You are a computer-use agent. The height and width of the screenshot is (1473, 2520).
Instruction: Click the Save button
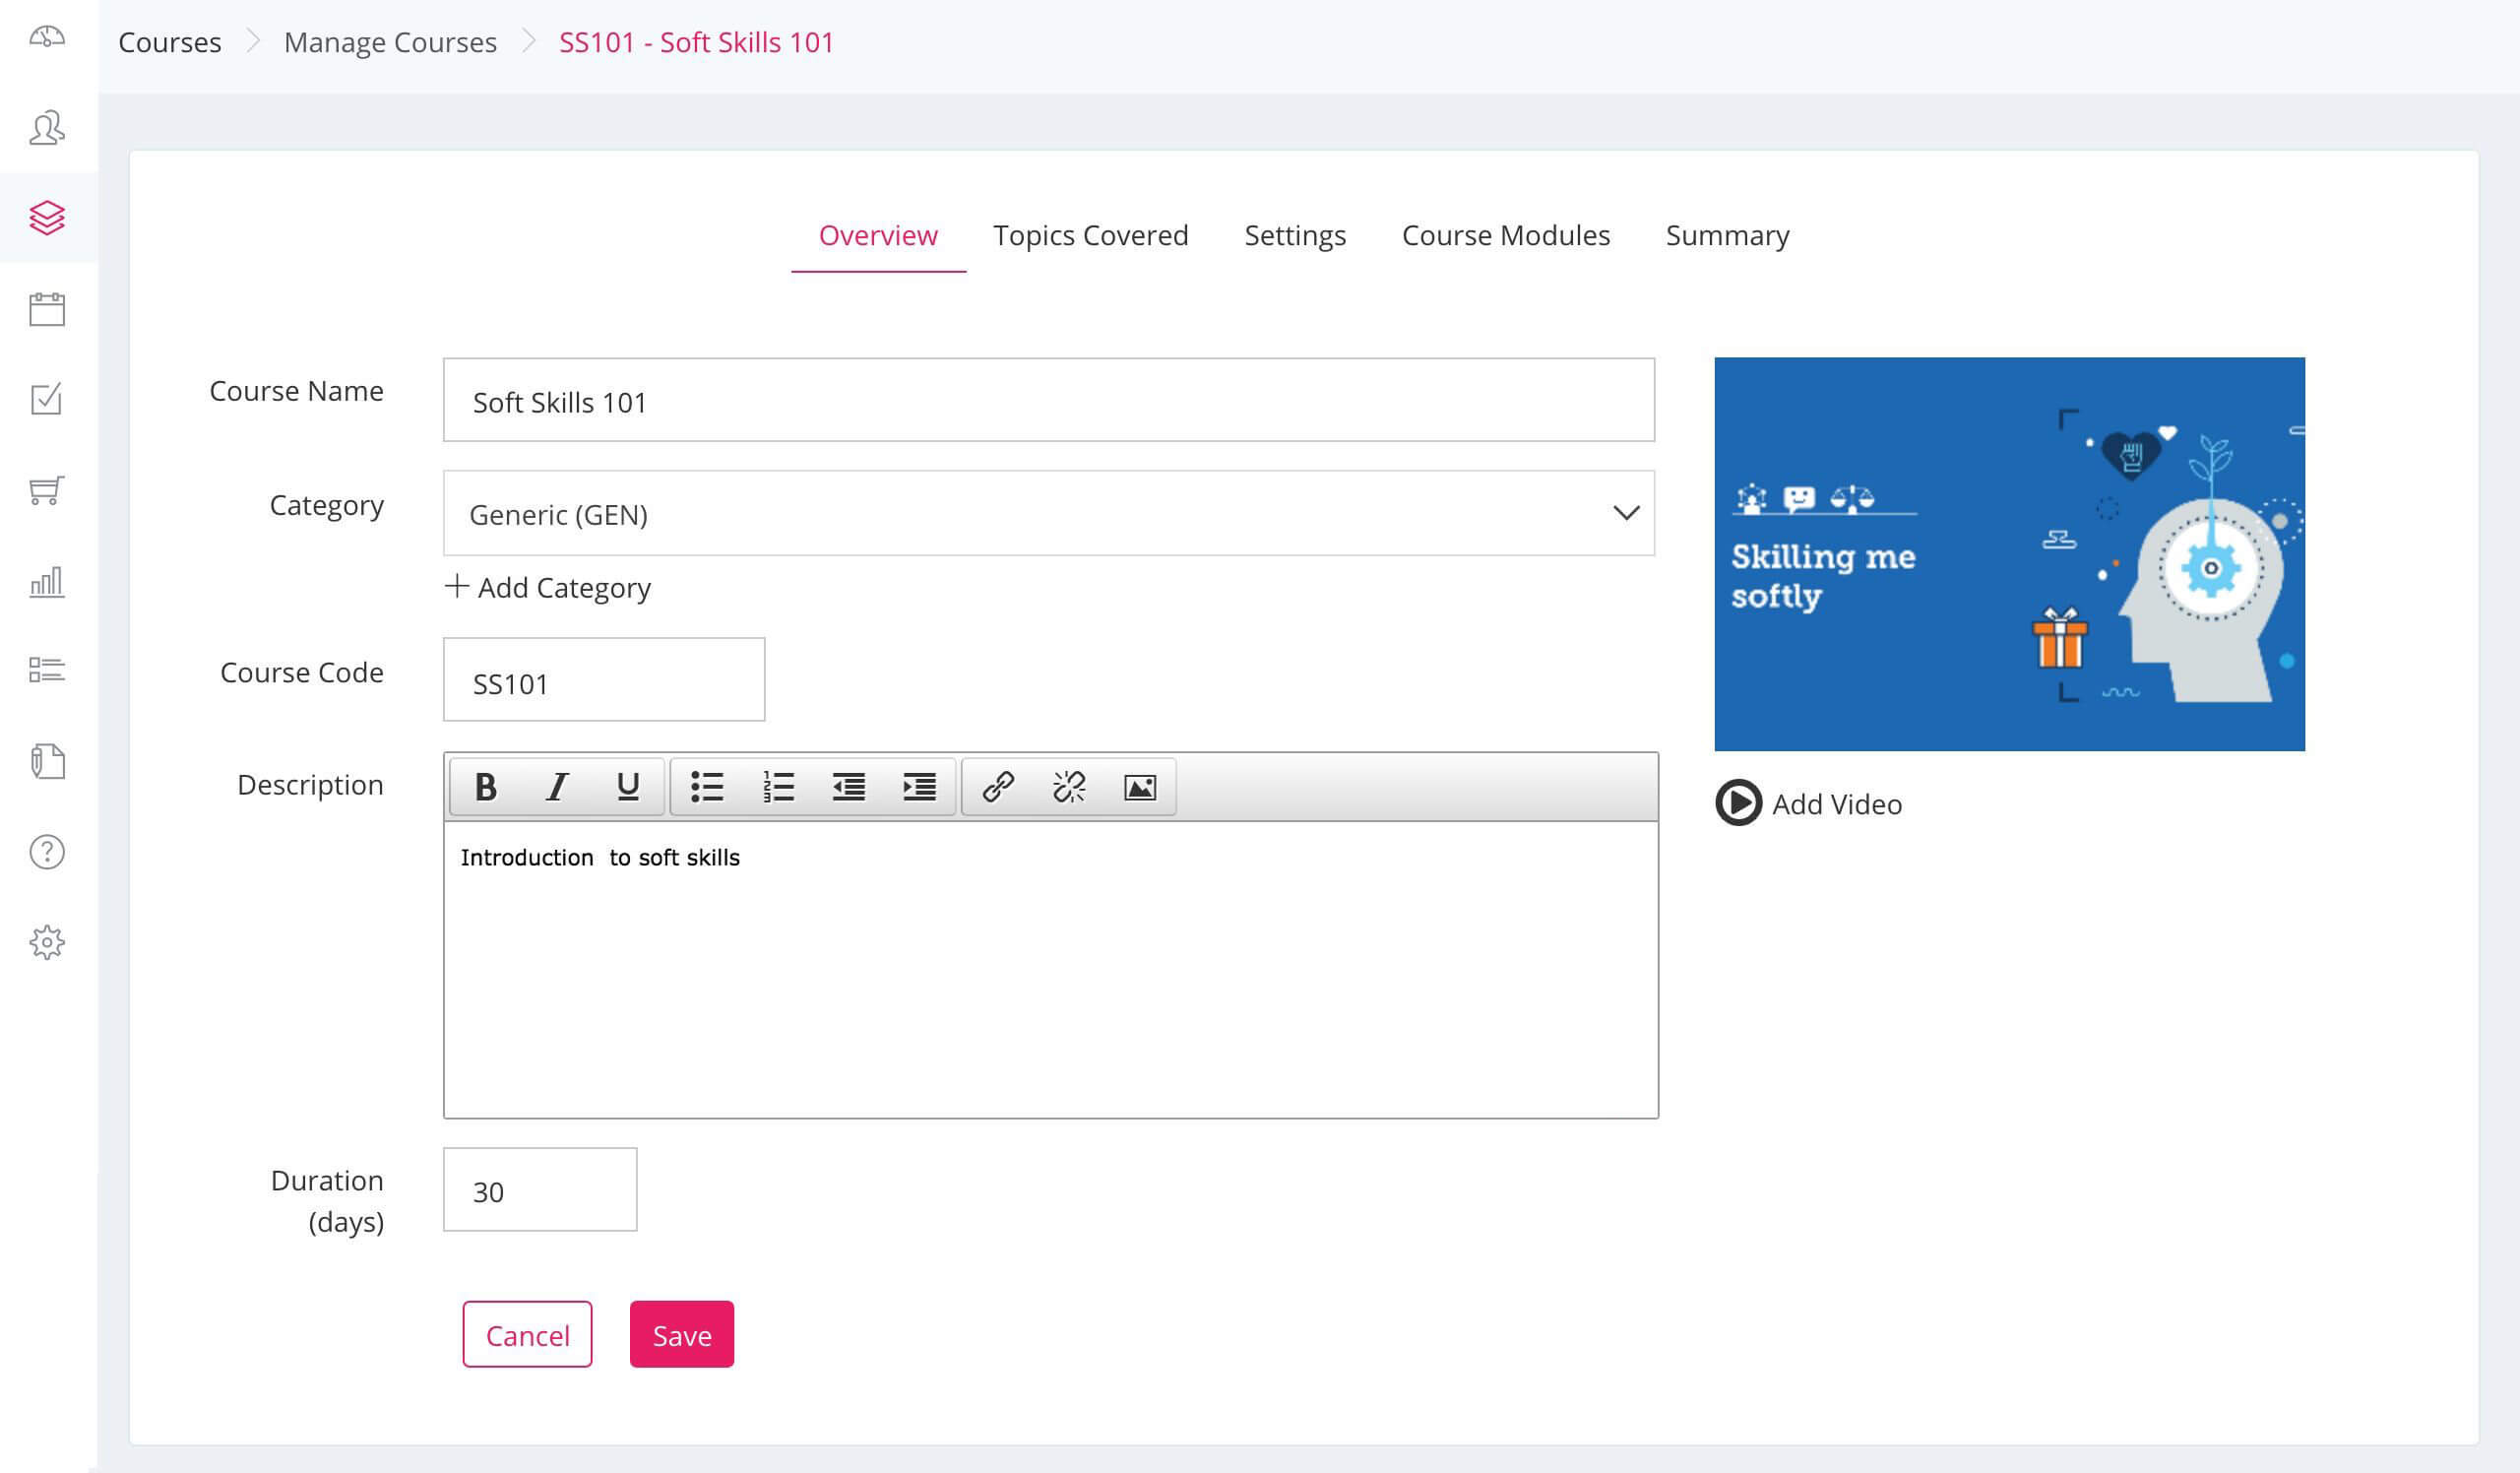682,1334
